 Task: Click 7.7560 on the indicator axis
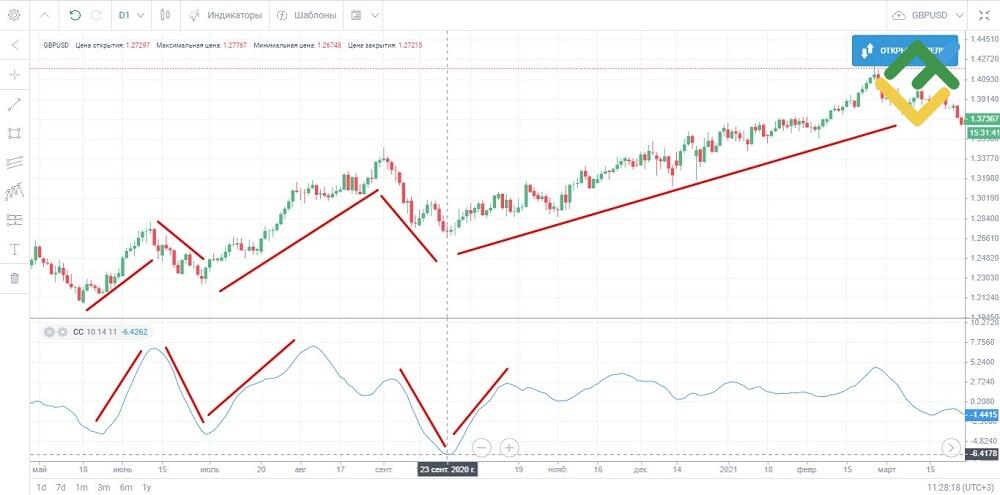click(985, 342)
